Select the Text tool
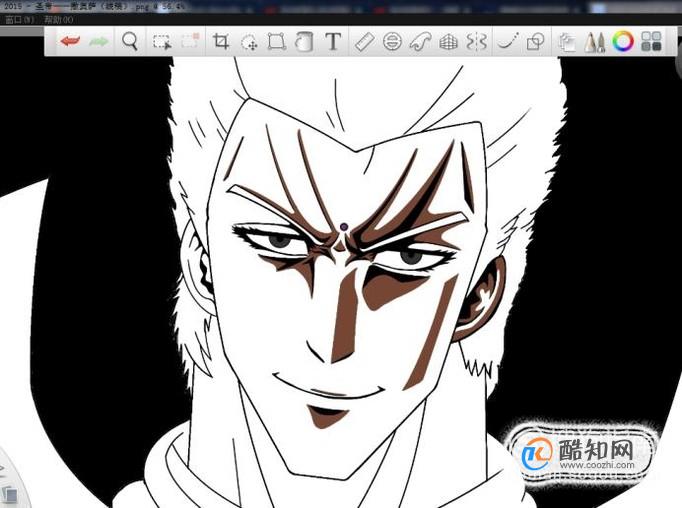The image size is (682, 508). [333, 42]
